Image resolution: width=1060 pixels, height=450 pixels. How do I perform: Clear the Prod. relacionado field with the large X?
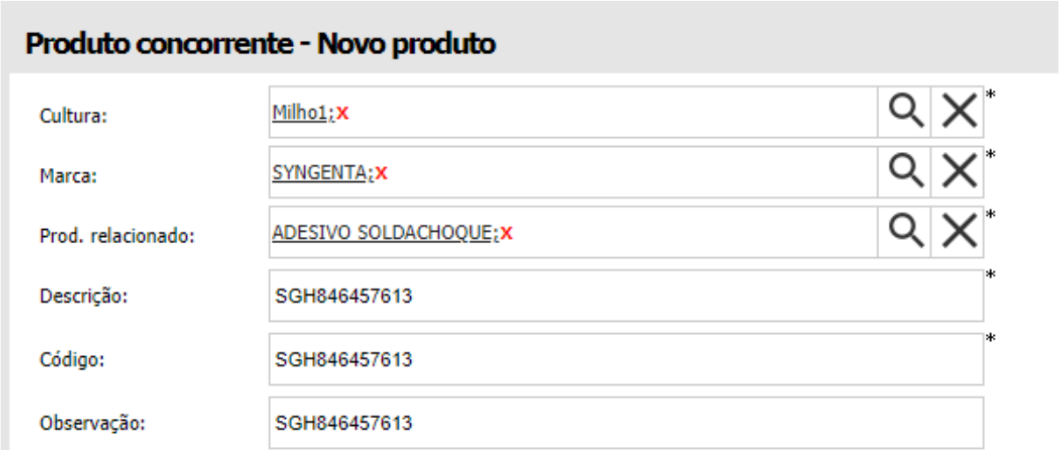pos(958,232)
